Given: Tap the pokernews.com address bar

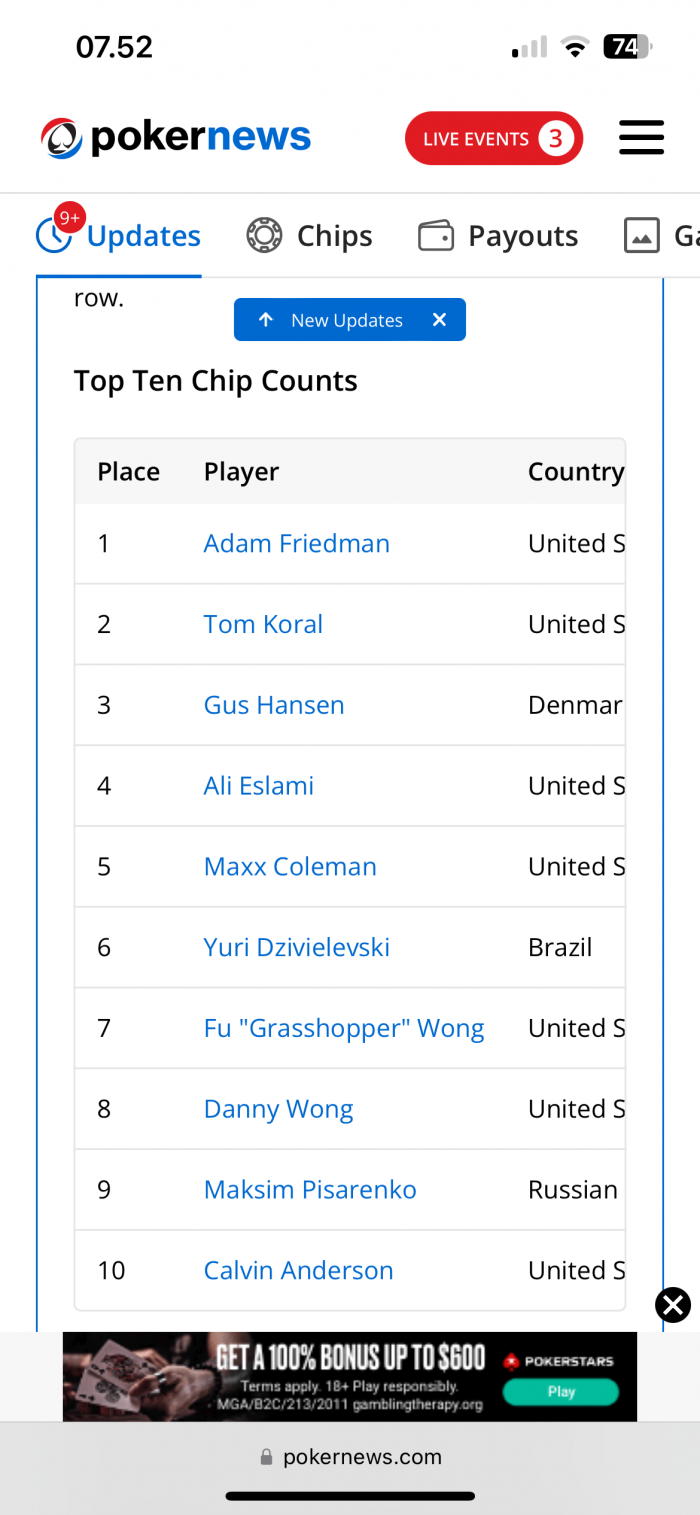Looking at the screenshot, I should coord(350,1457).
